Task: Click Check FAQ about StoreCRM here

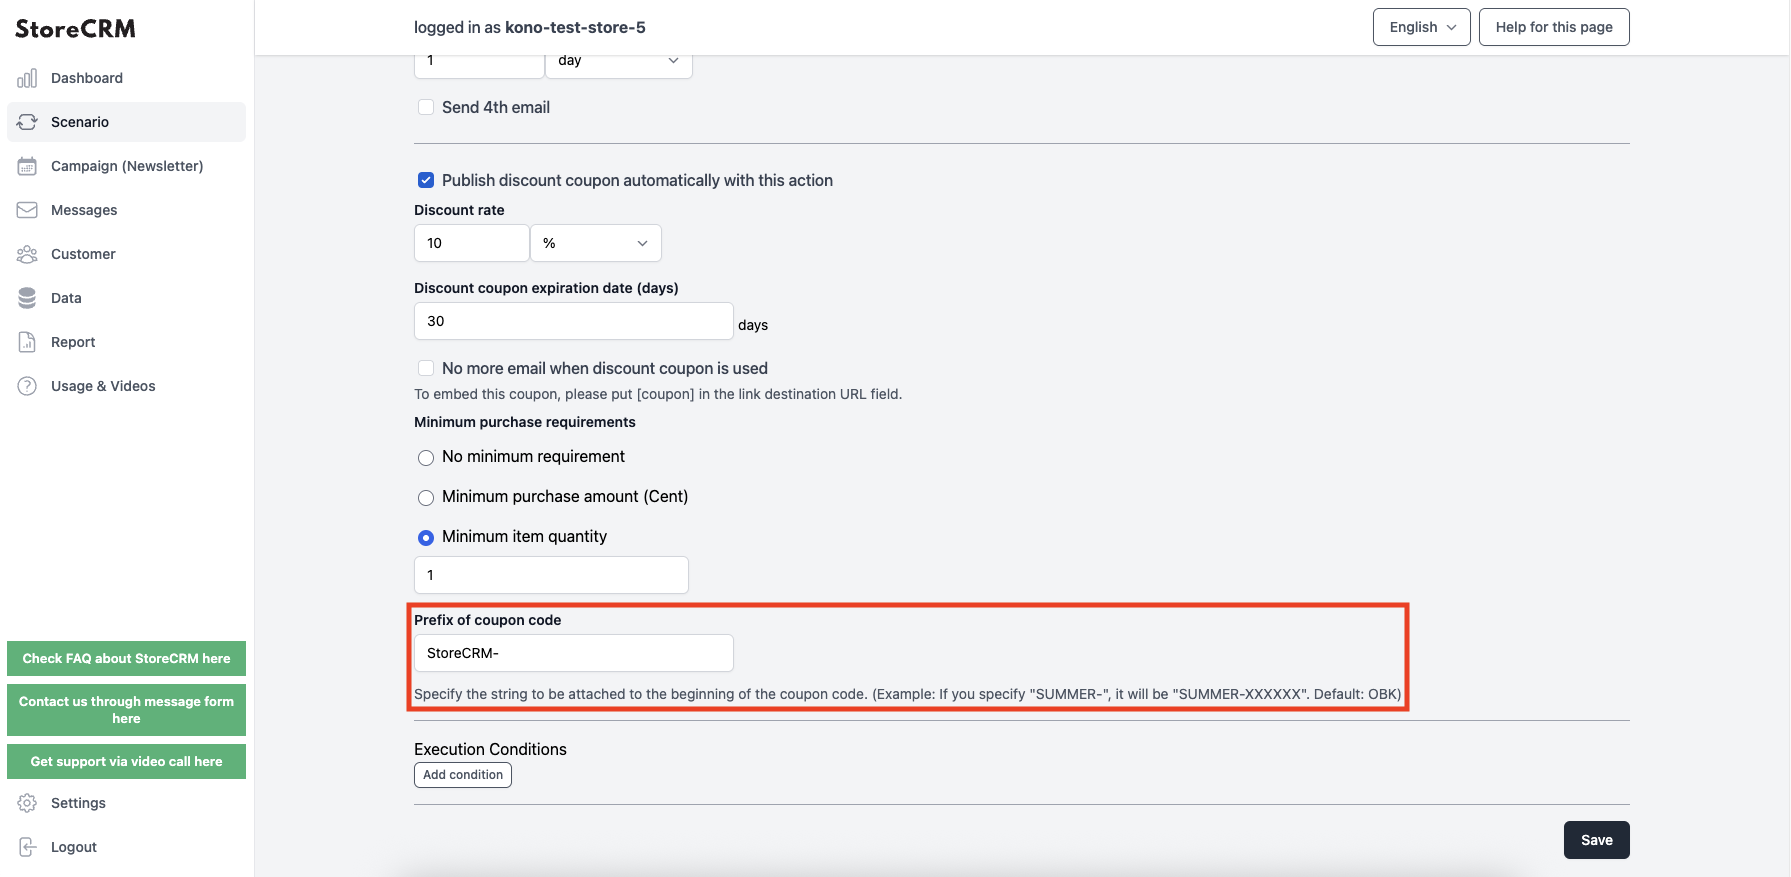Action: (x=126, y=658)
